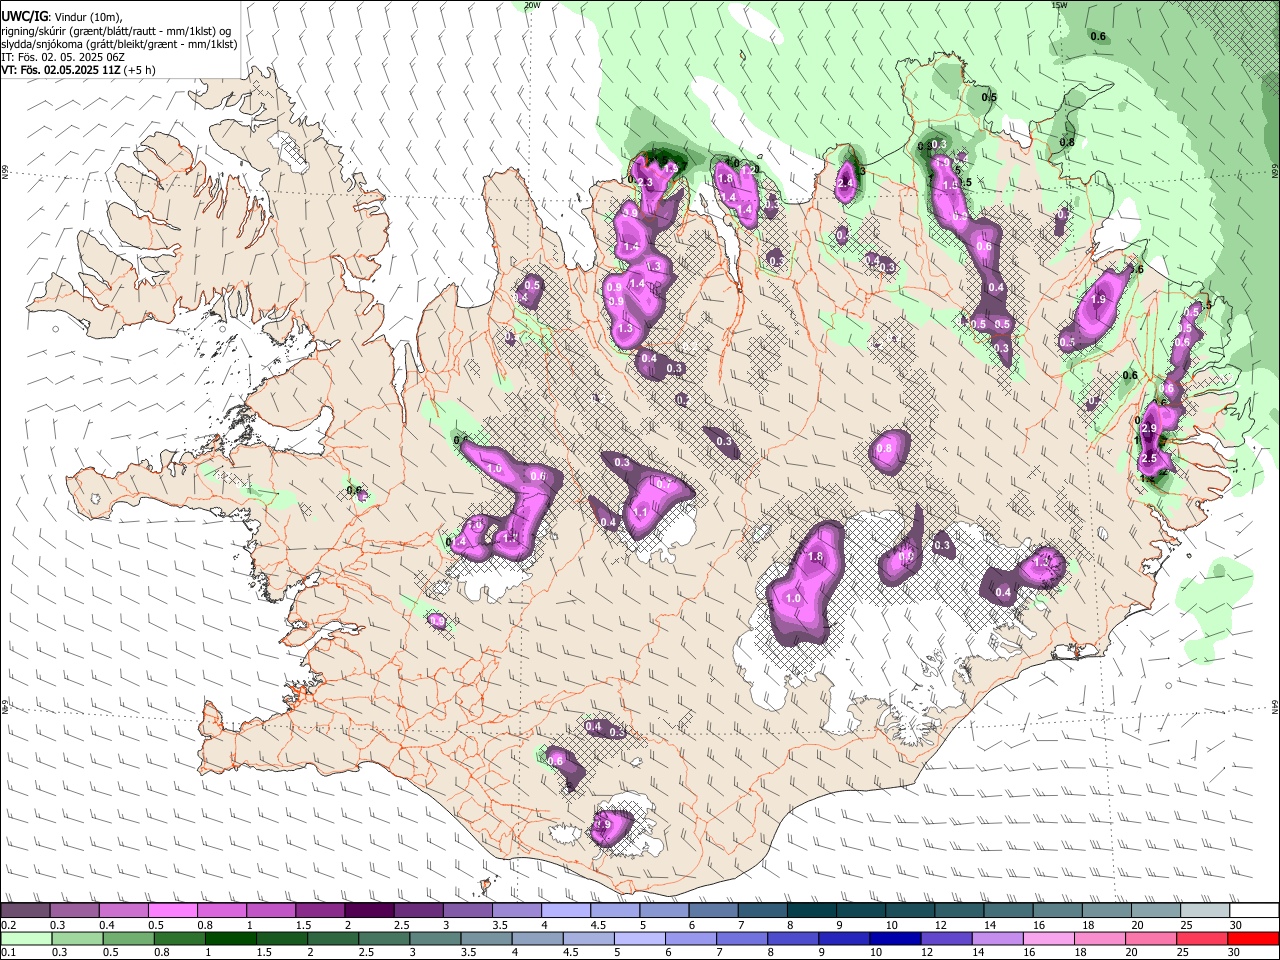1280x960 pixels.
Task: Click the 'IT: Fös. 02. 05. 2025 06Z' line
Action: click(x=63, y=57)
